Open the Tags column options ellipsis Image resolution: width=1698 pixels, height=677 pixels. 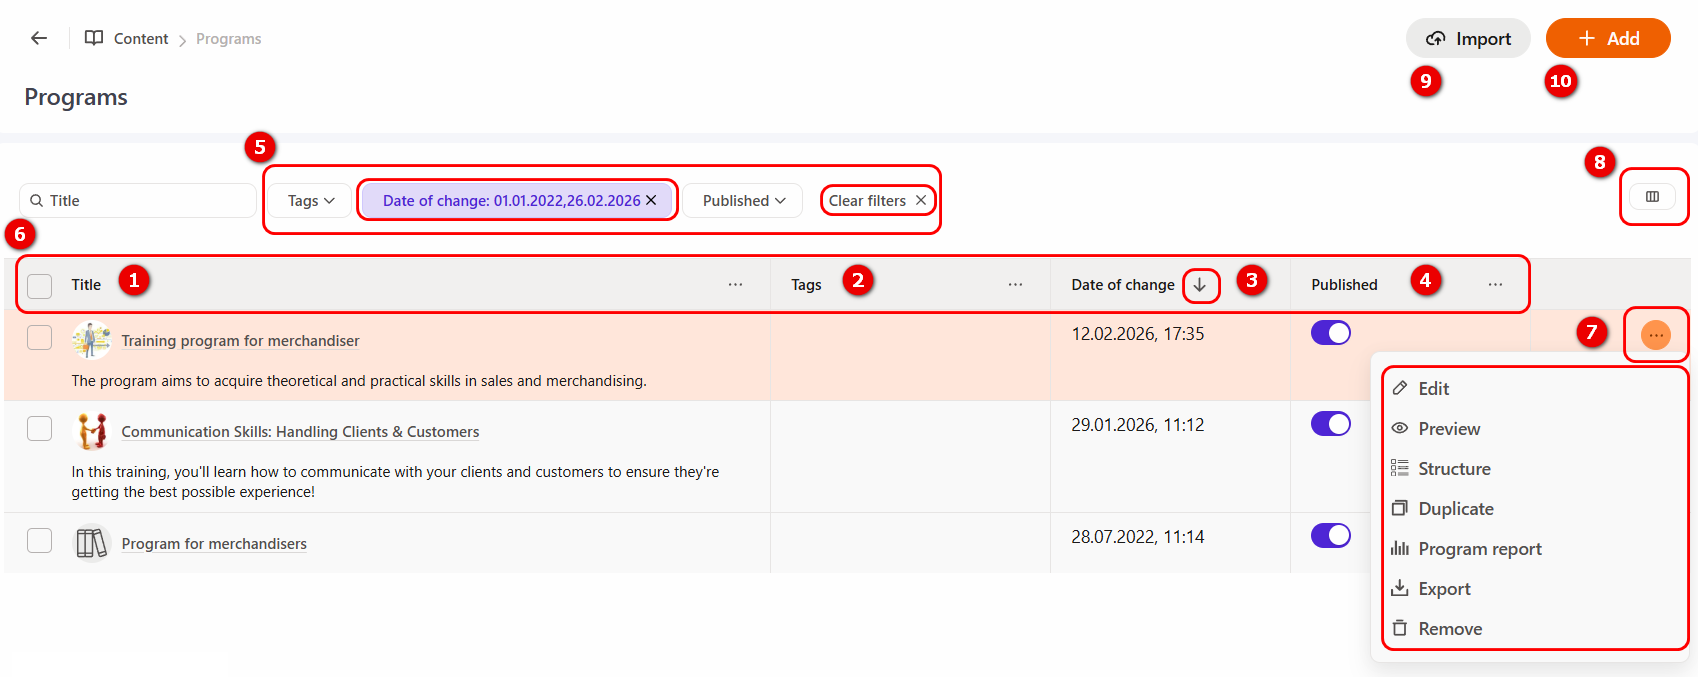point(1015,285)
